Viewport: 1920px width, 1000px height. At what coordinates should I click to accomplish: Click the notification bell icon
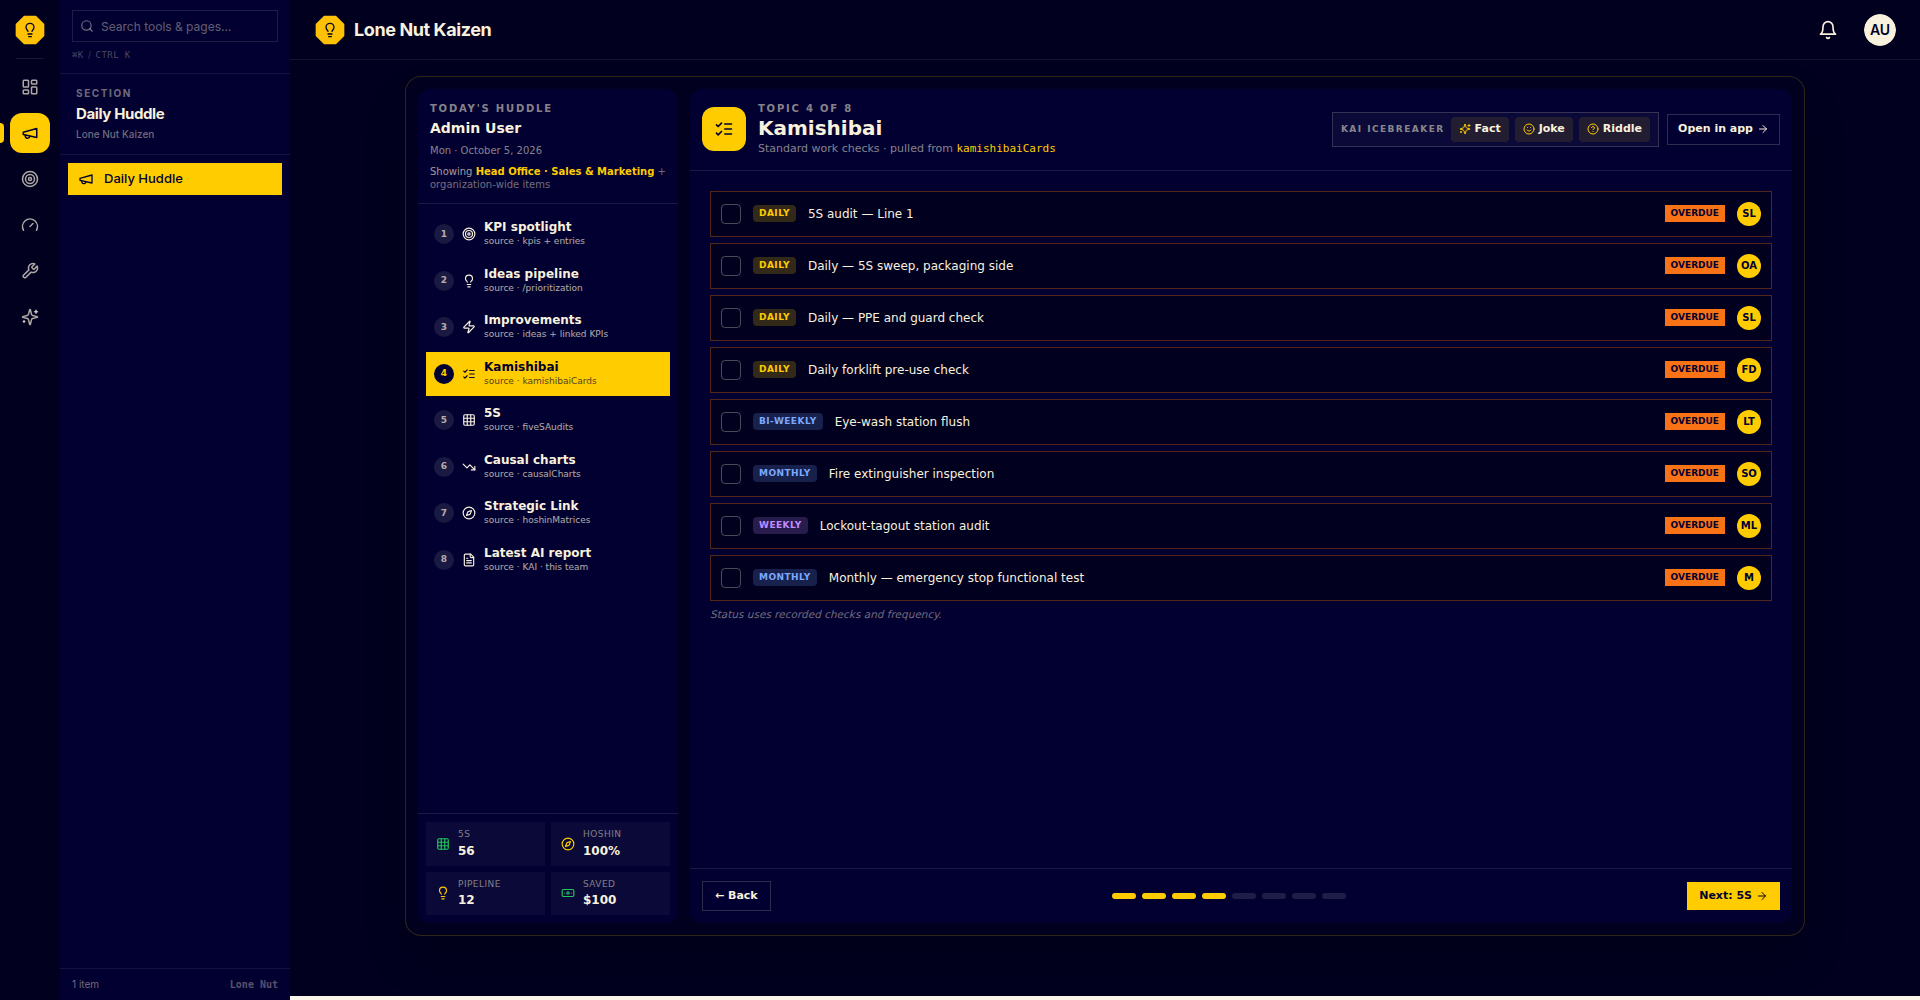[1828, 30]
